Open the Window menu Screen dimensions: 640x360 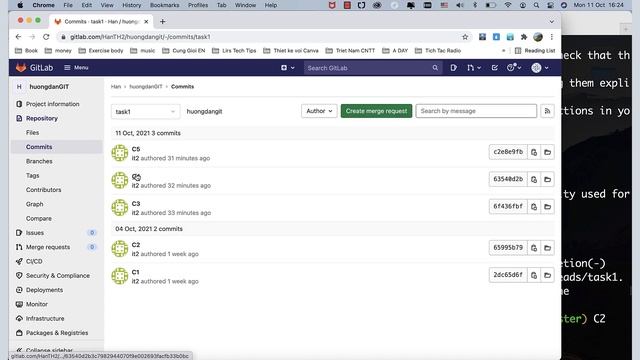(245, 5)
